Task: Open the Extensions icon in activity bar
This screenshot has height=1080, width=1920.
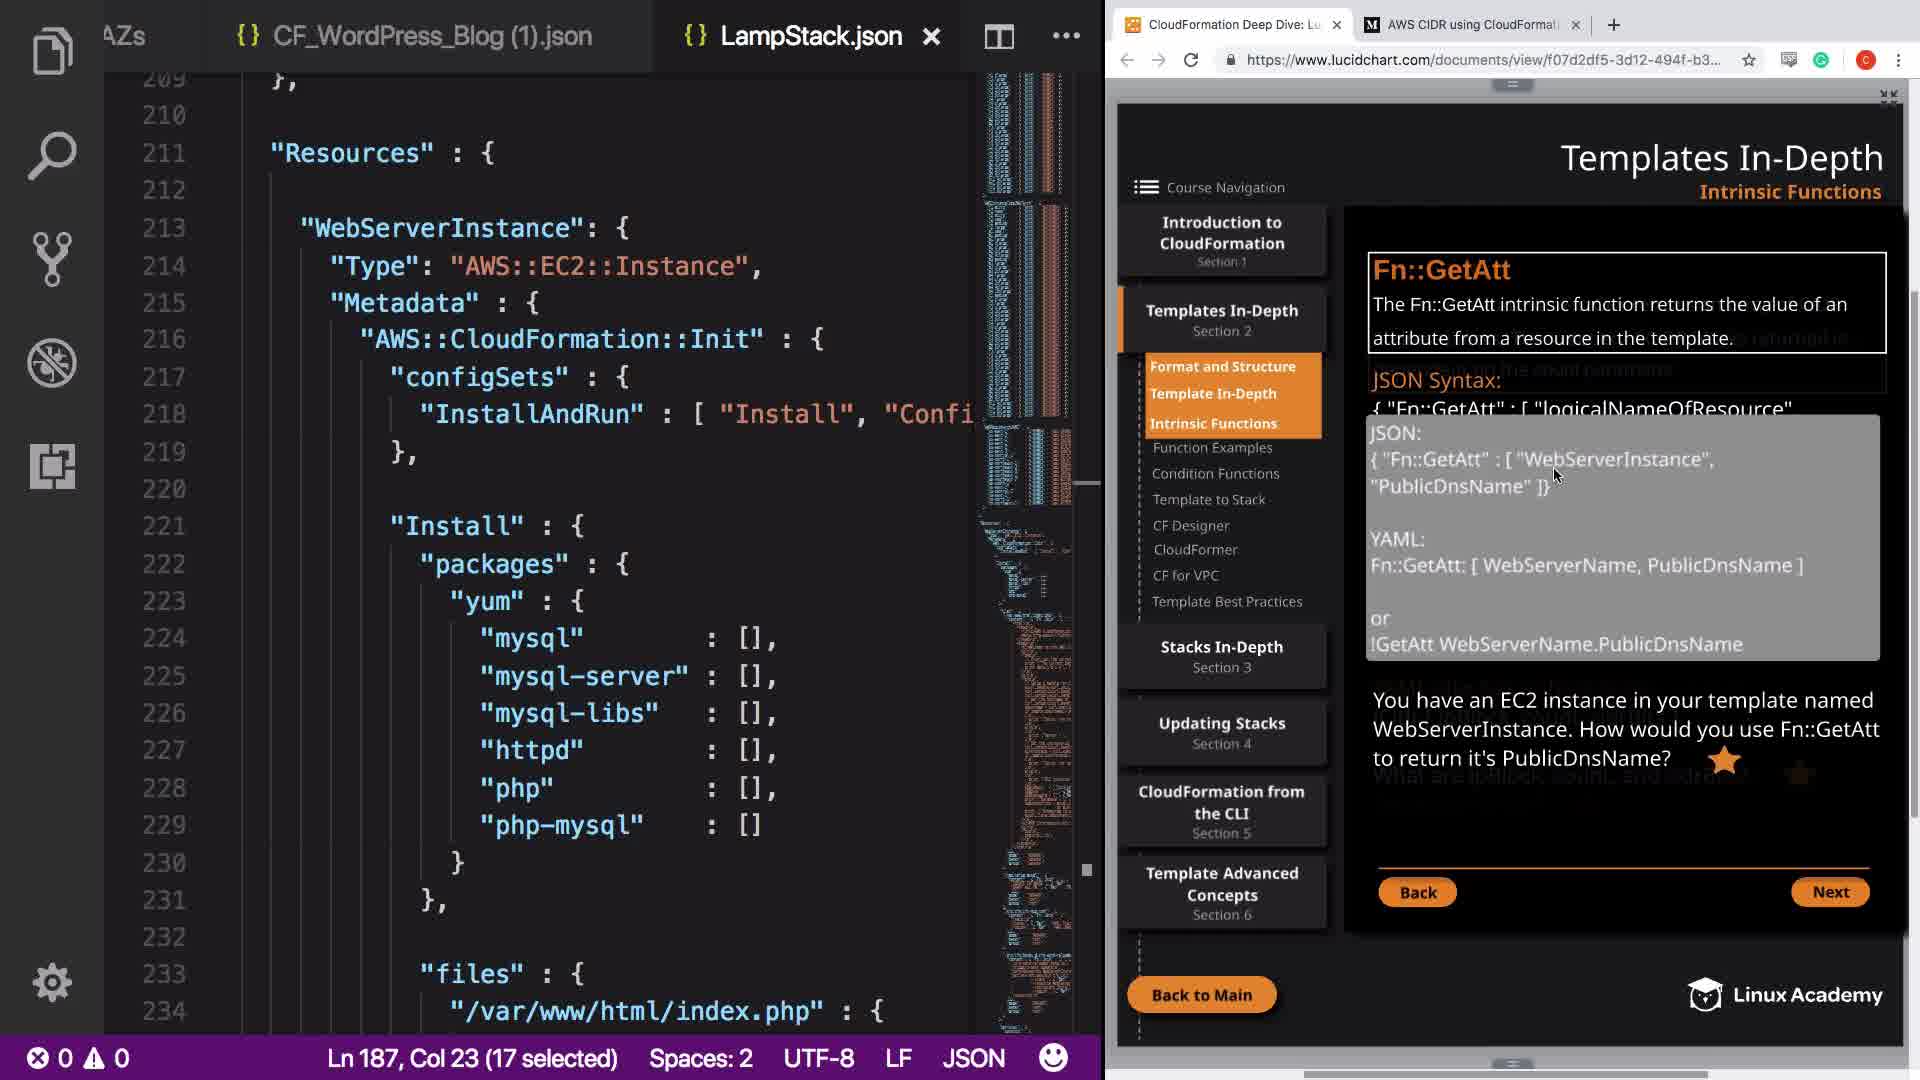Action: point(52,466)
